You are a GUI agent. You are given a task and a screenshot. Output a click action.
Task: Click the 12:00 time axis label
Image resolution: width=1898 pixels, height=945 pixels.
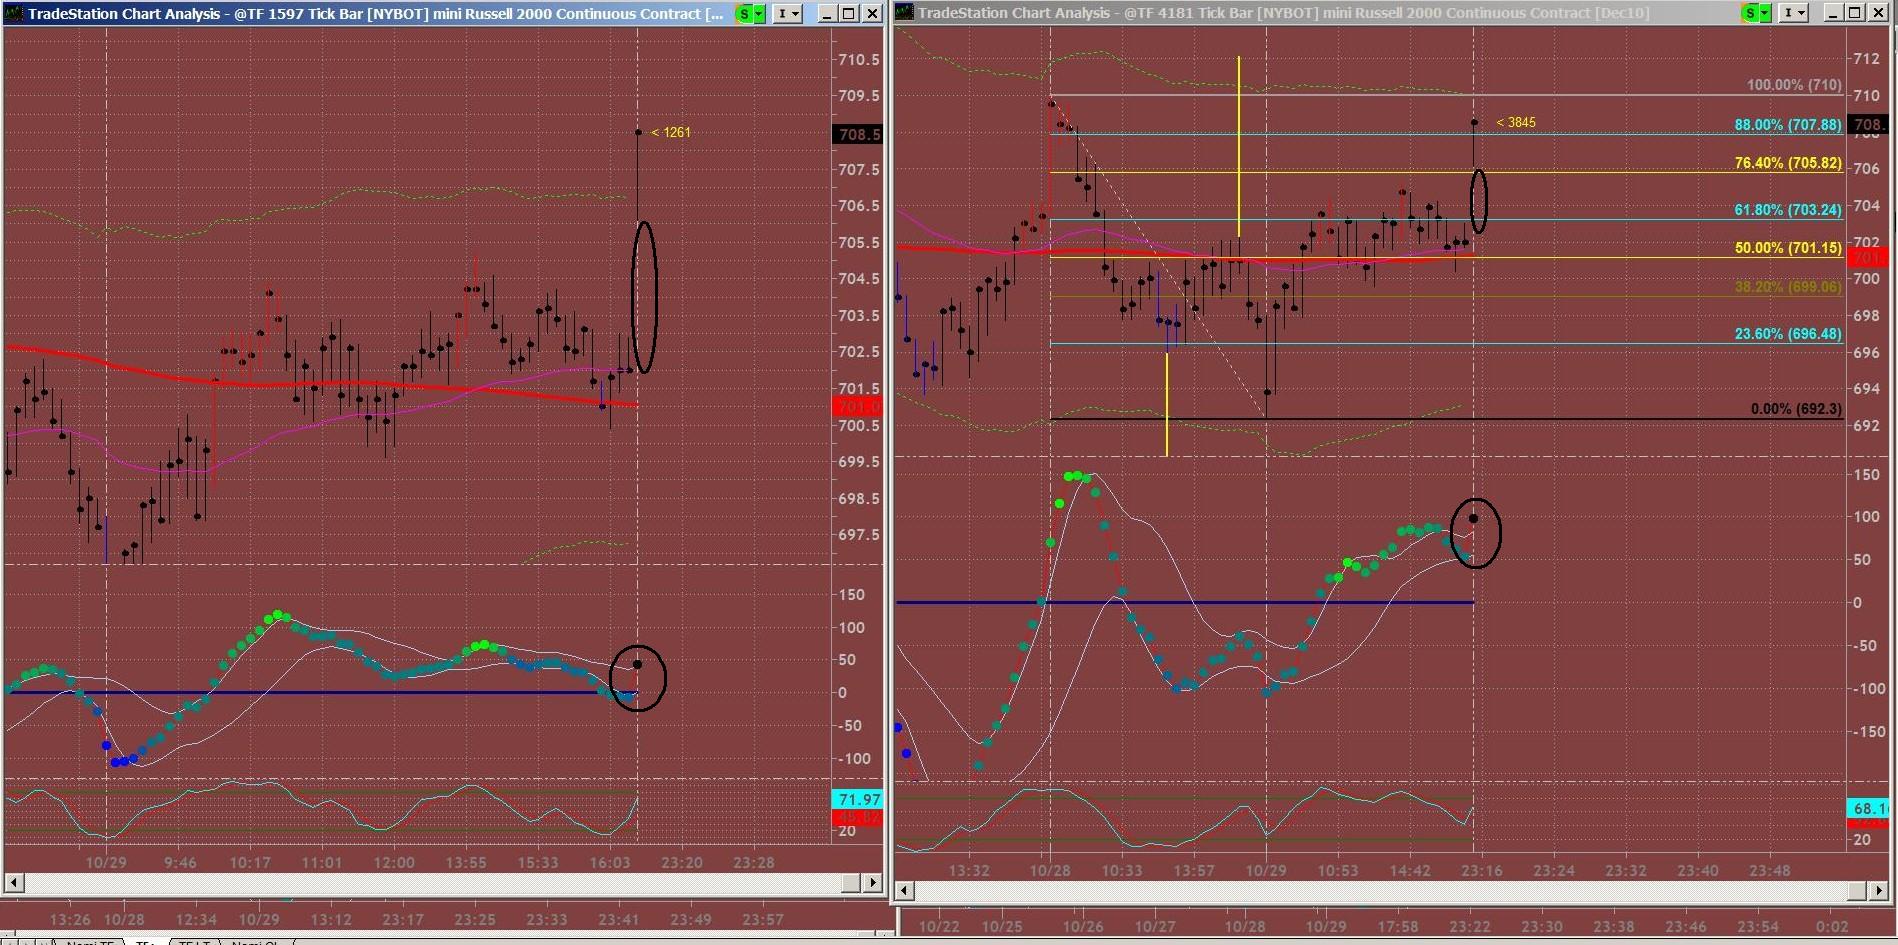pyautogui.click(x=394, y=862)
